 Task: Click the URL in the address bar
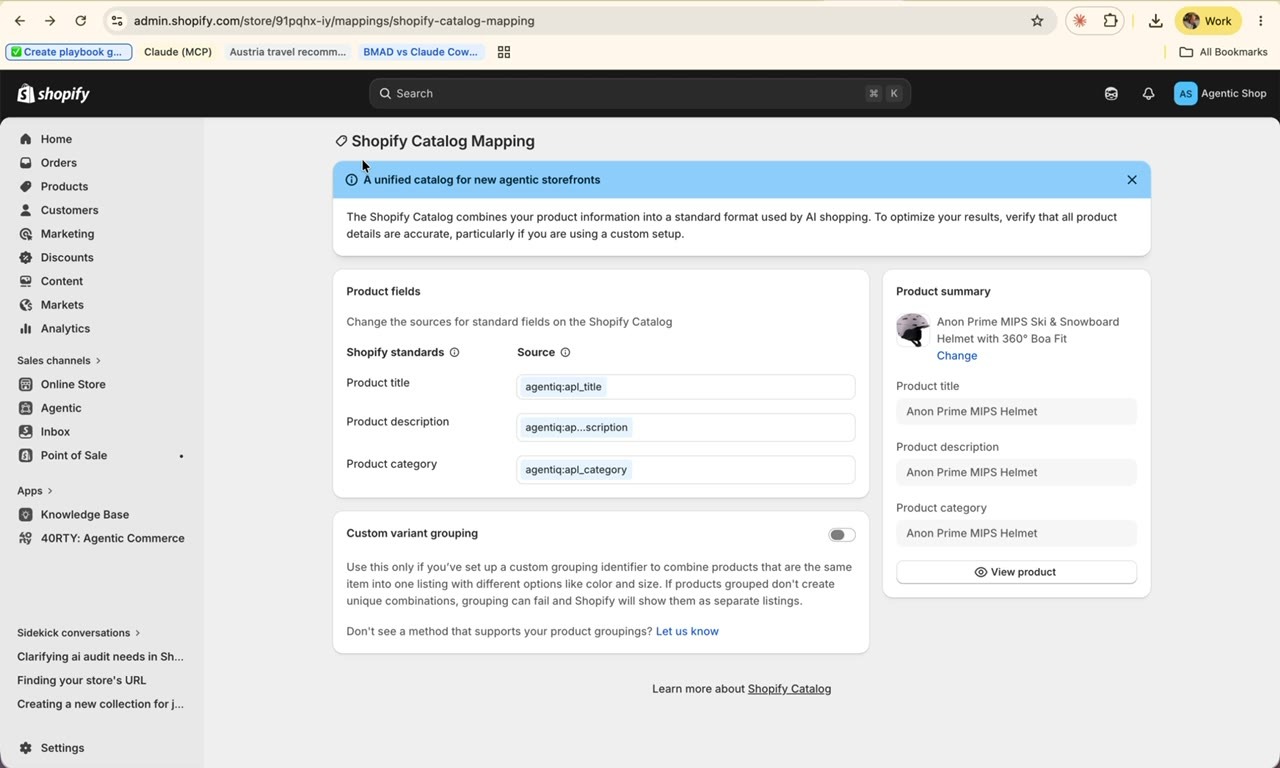(334, 20)
